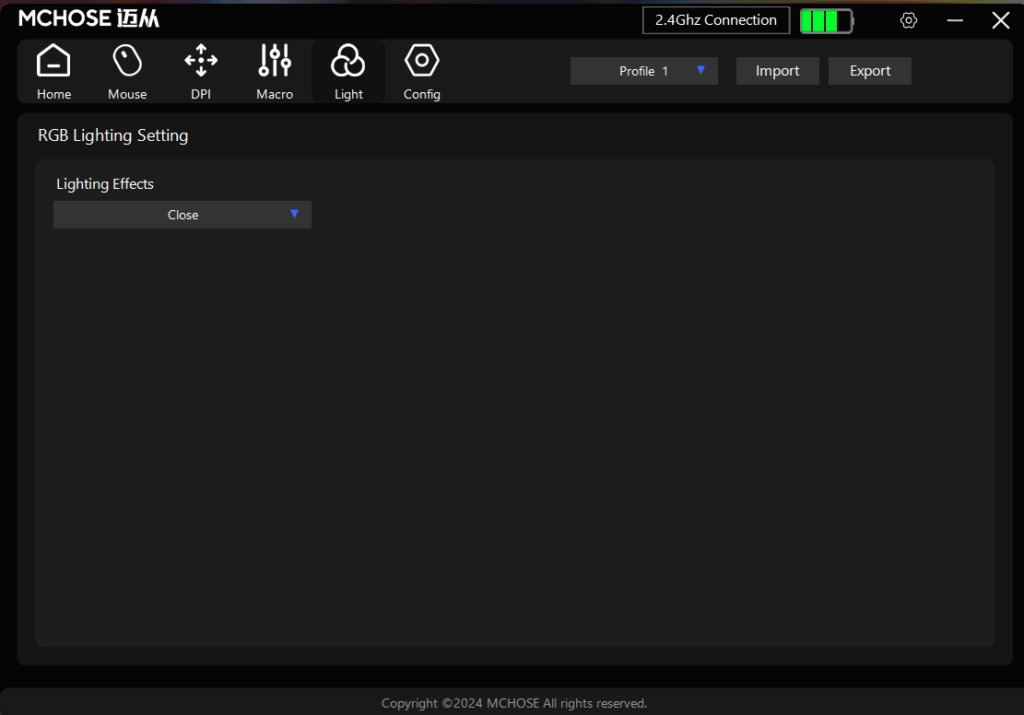Open the Profile 1 dropdown
Viewport: 1024px width, 715px height.
point(643,71)
